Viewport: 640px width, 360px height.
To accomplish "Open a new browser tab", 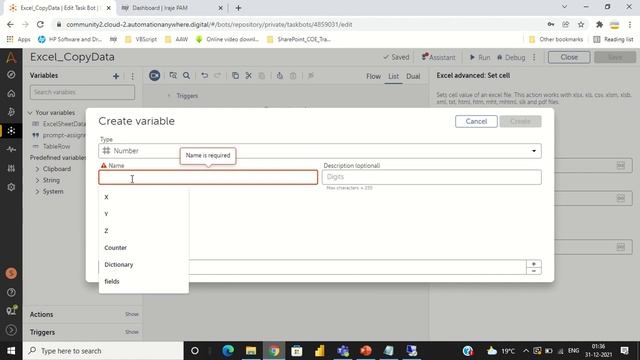I will 238,8.
